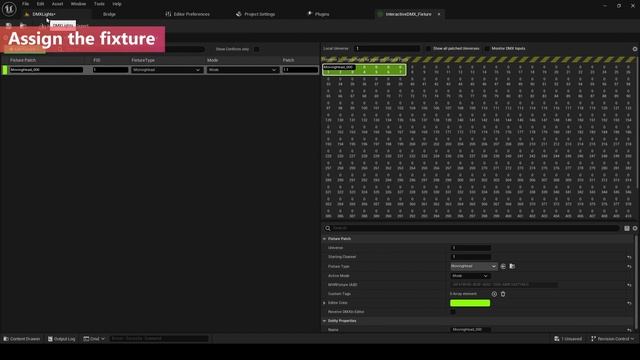Close the InteractiveDMX_Fixture tab
This screenshot has height=360, width=640.
tap(439, 14)
